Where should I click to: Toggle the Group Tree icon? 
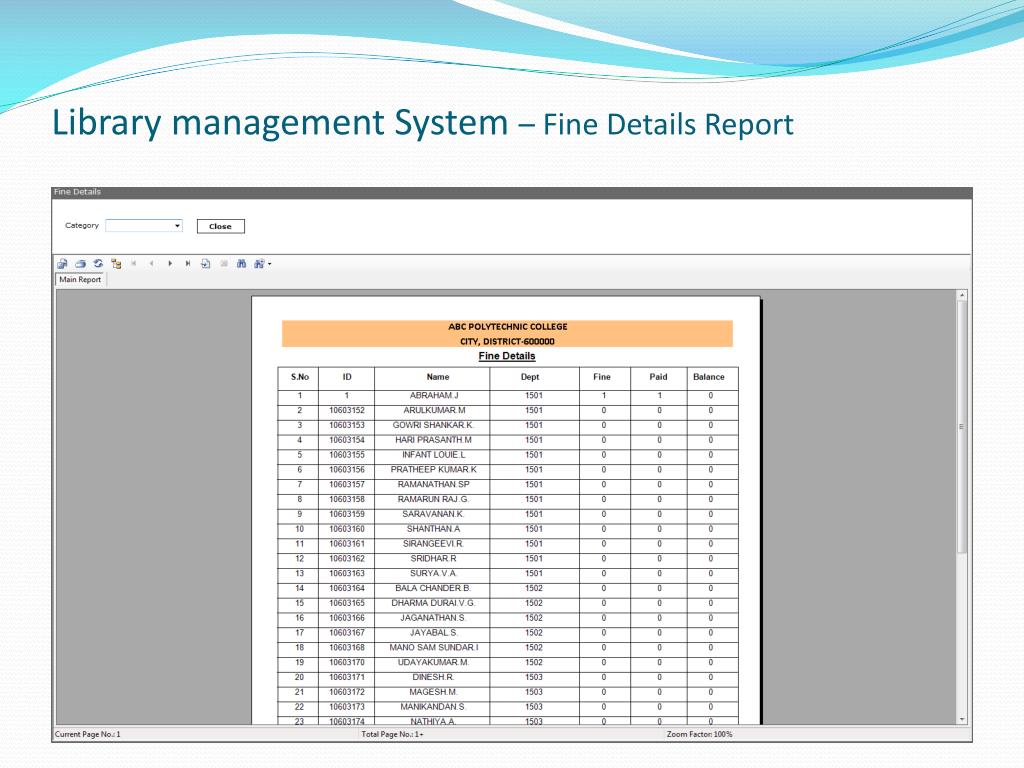[116, 264]
